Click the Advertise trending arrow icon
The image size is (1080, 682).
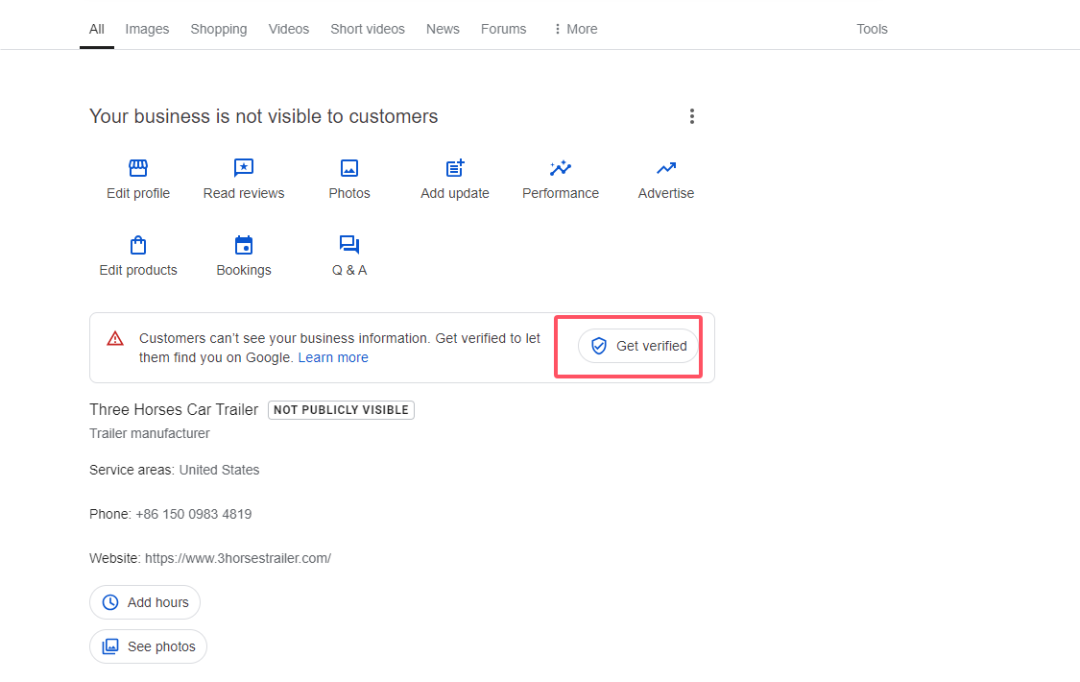coord(666,168)
